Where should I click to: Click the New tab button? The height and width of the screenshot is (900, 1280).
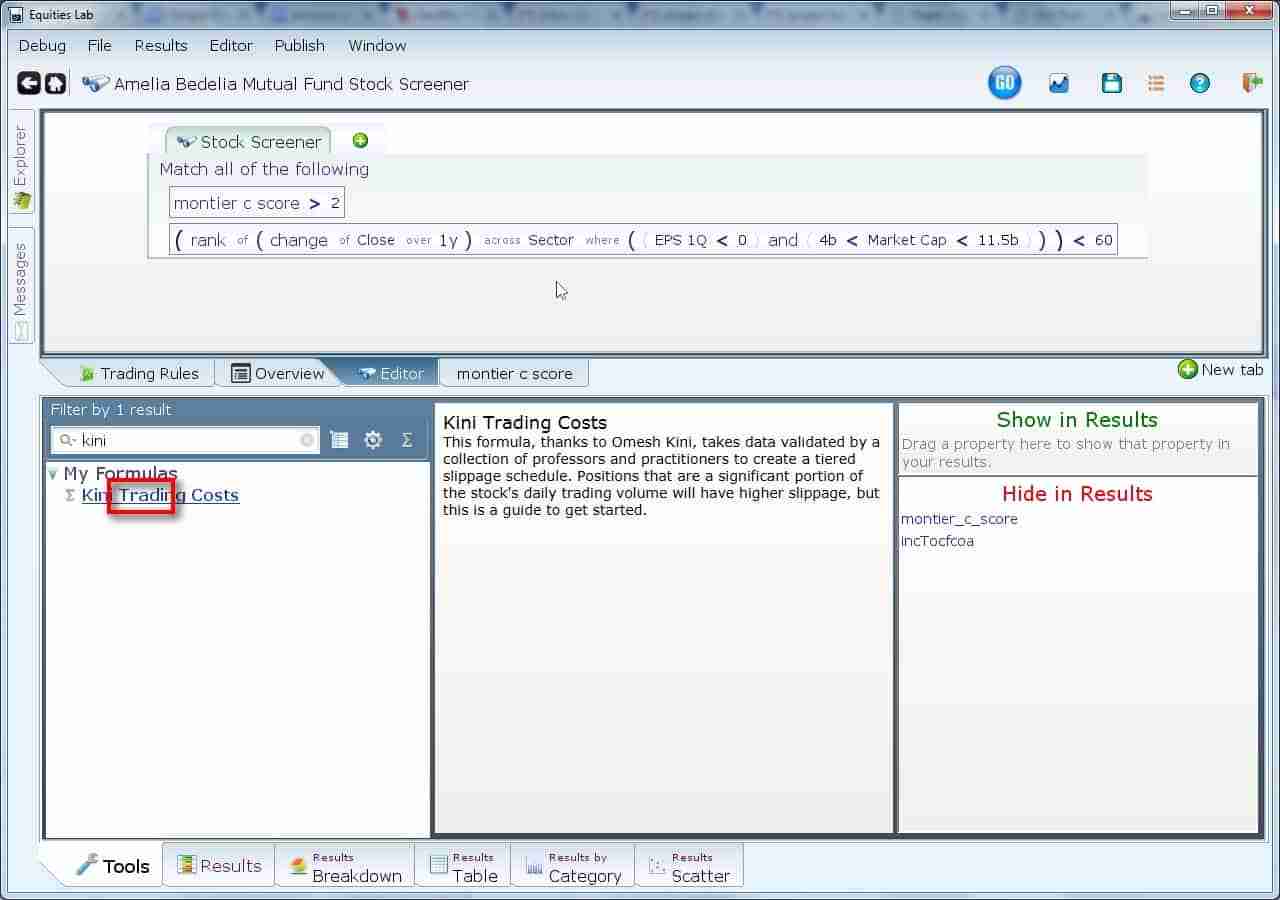pyautogui.click(x=1220, y=370)
